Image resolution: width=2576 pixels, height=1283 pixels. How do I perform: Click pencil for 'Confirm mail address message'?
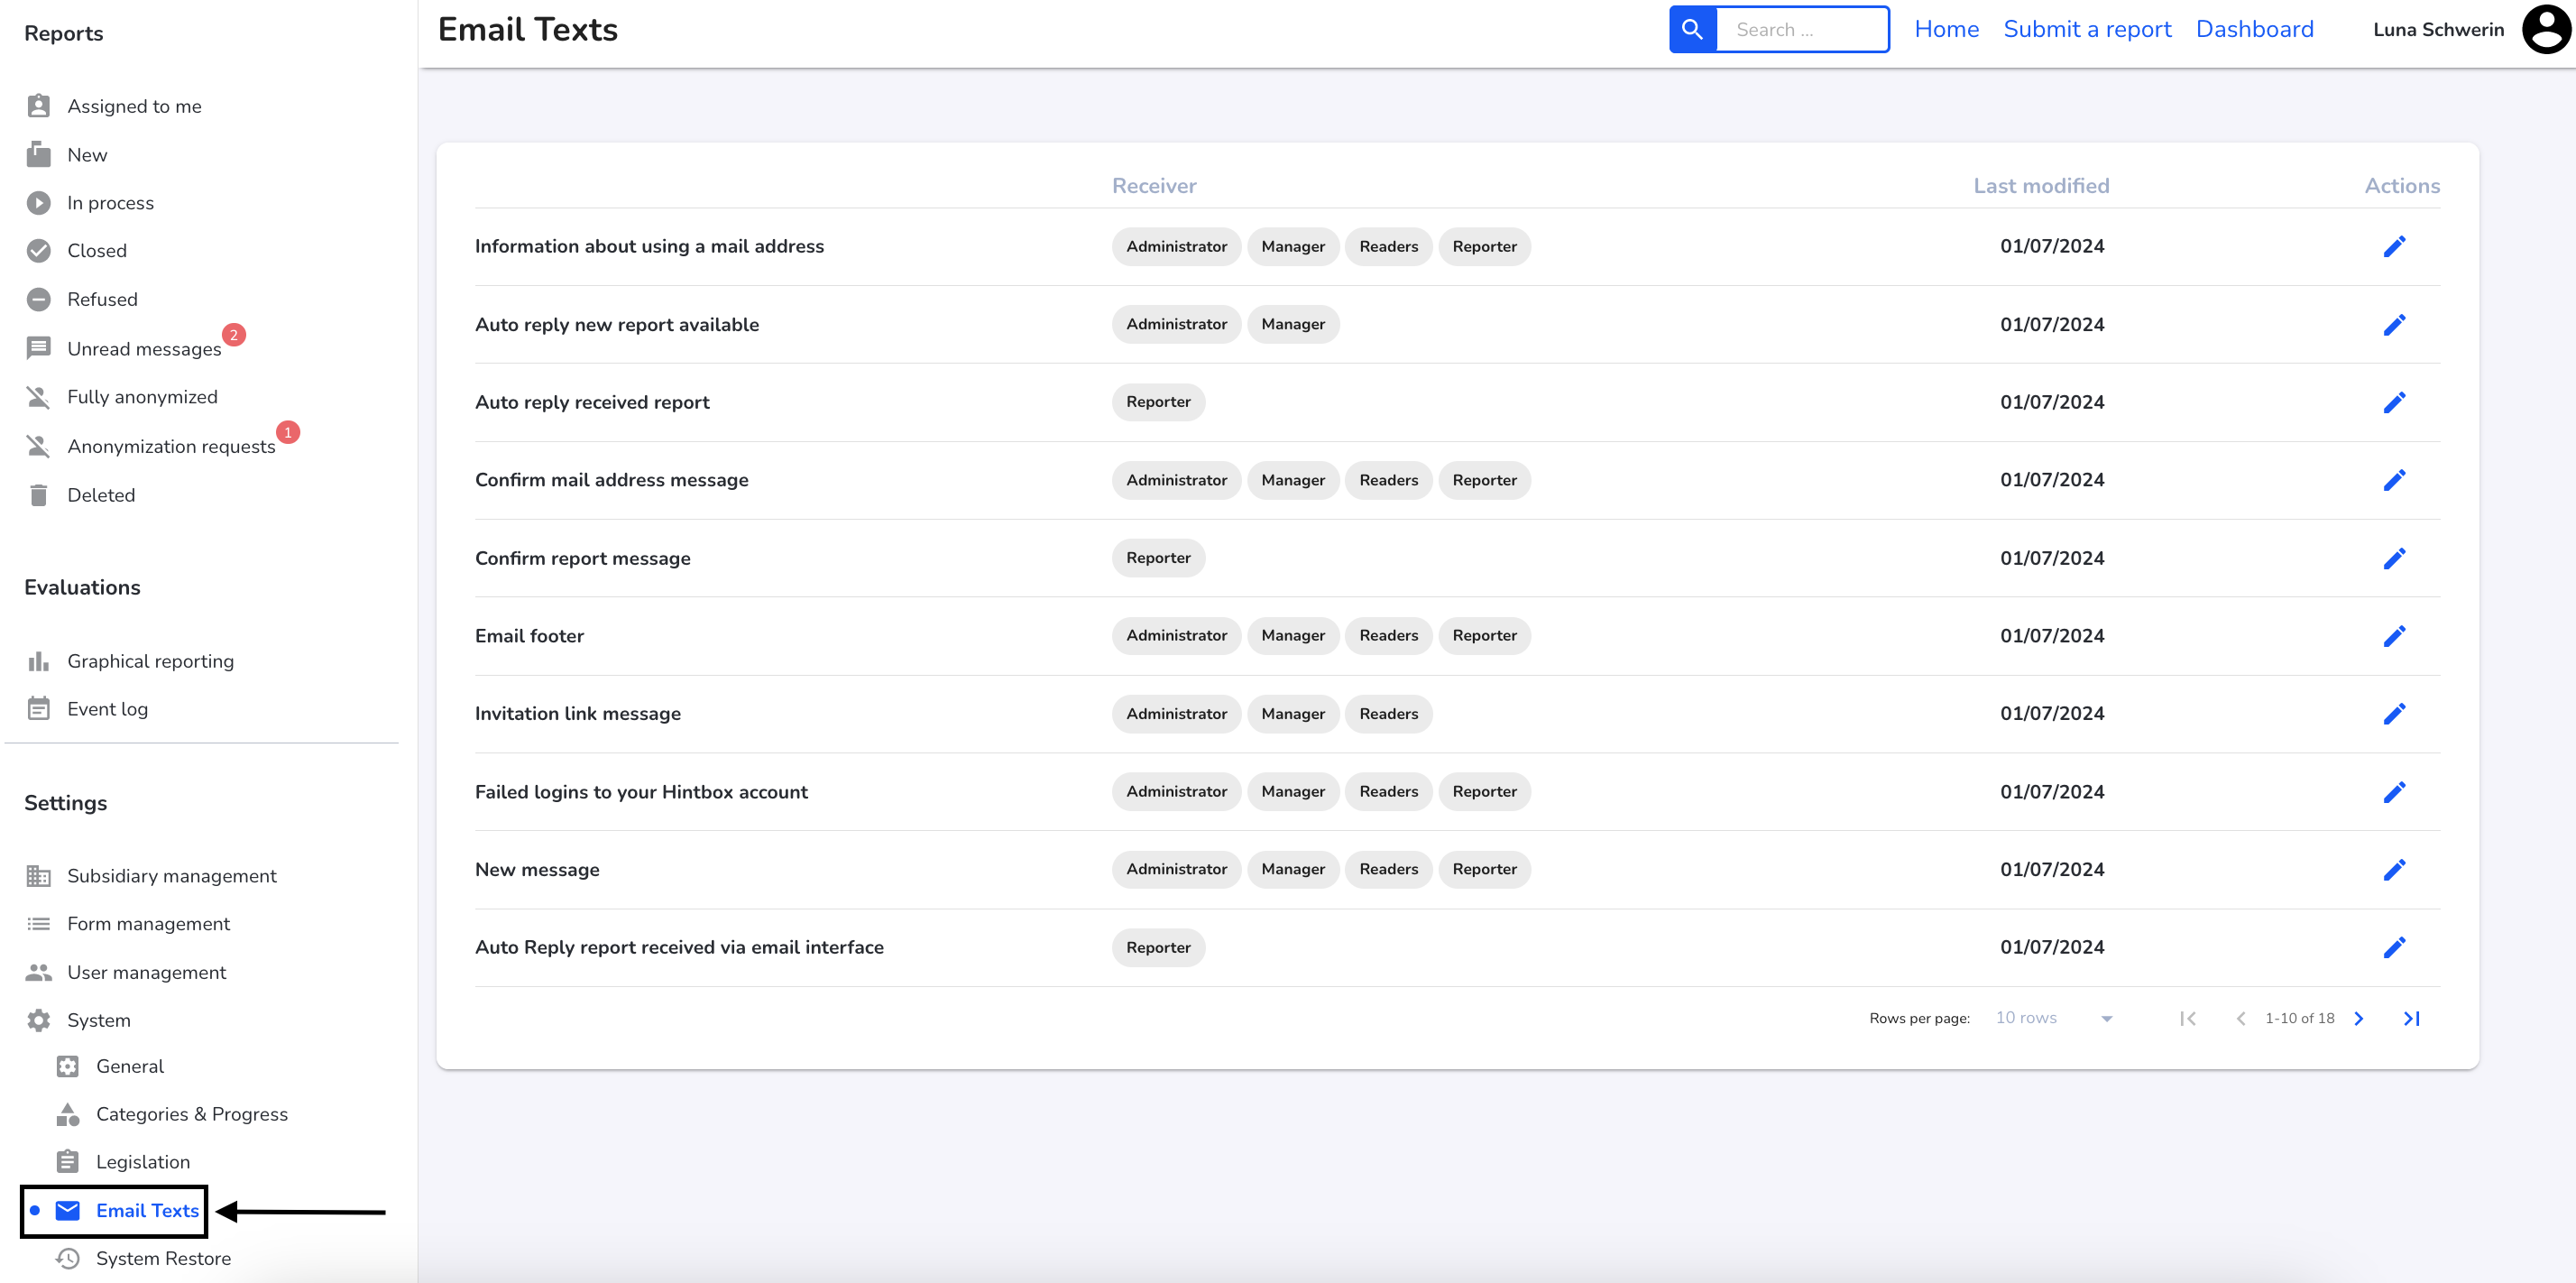click(2394, 480)
